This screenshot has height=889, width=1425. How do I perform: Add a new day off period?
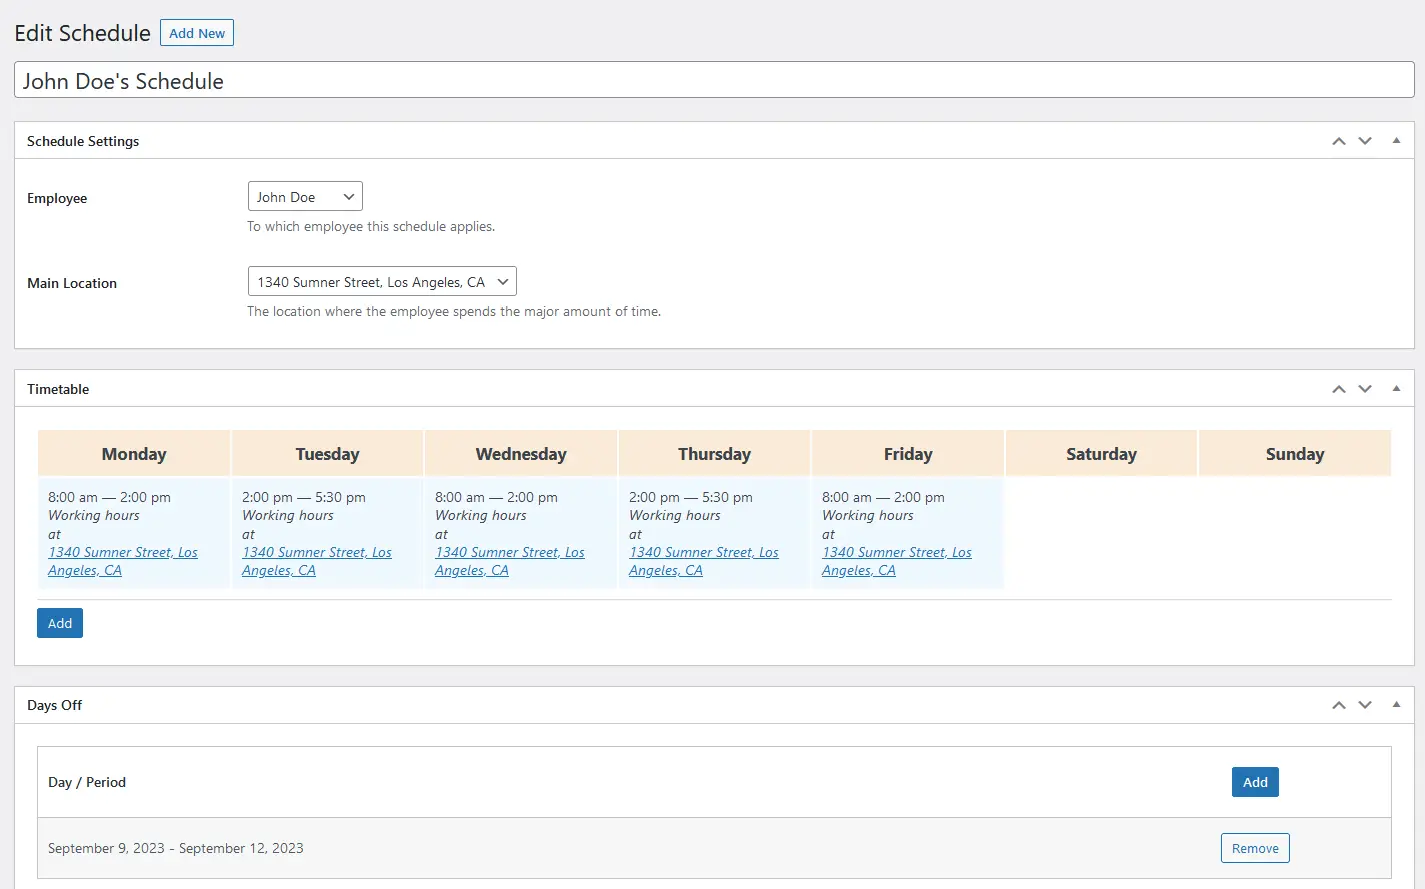click(1255, 782)
